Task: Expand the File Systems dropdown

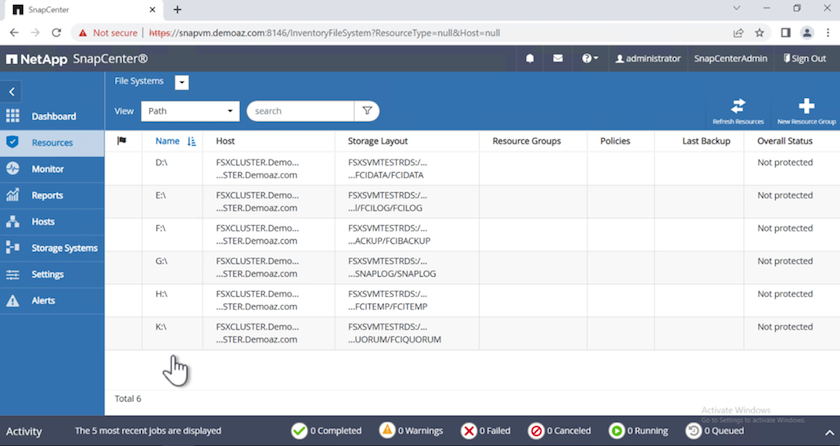Action: pyautogui.click(x=181, y=82)
